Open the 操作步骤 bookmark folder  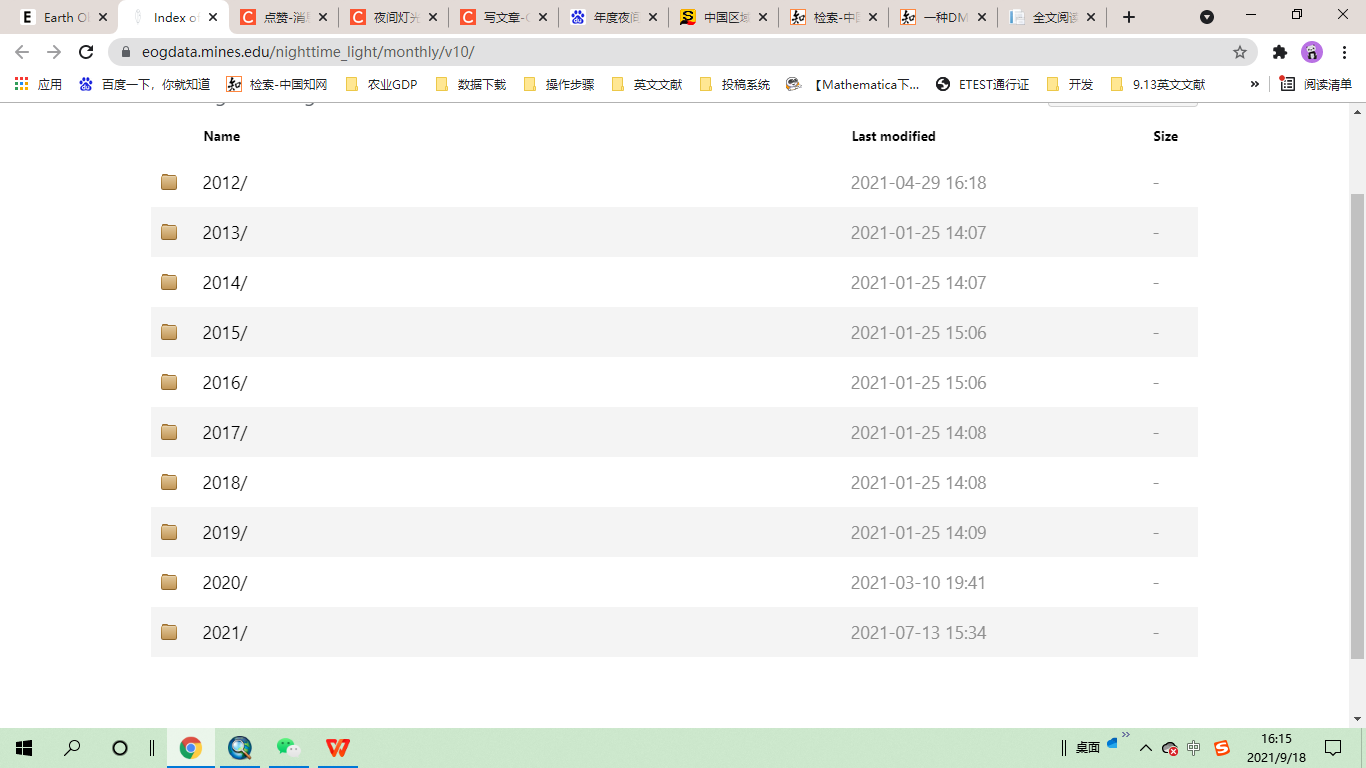click(559, 84)
